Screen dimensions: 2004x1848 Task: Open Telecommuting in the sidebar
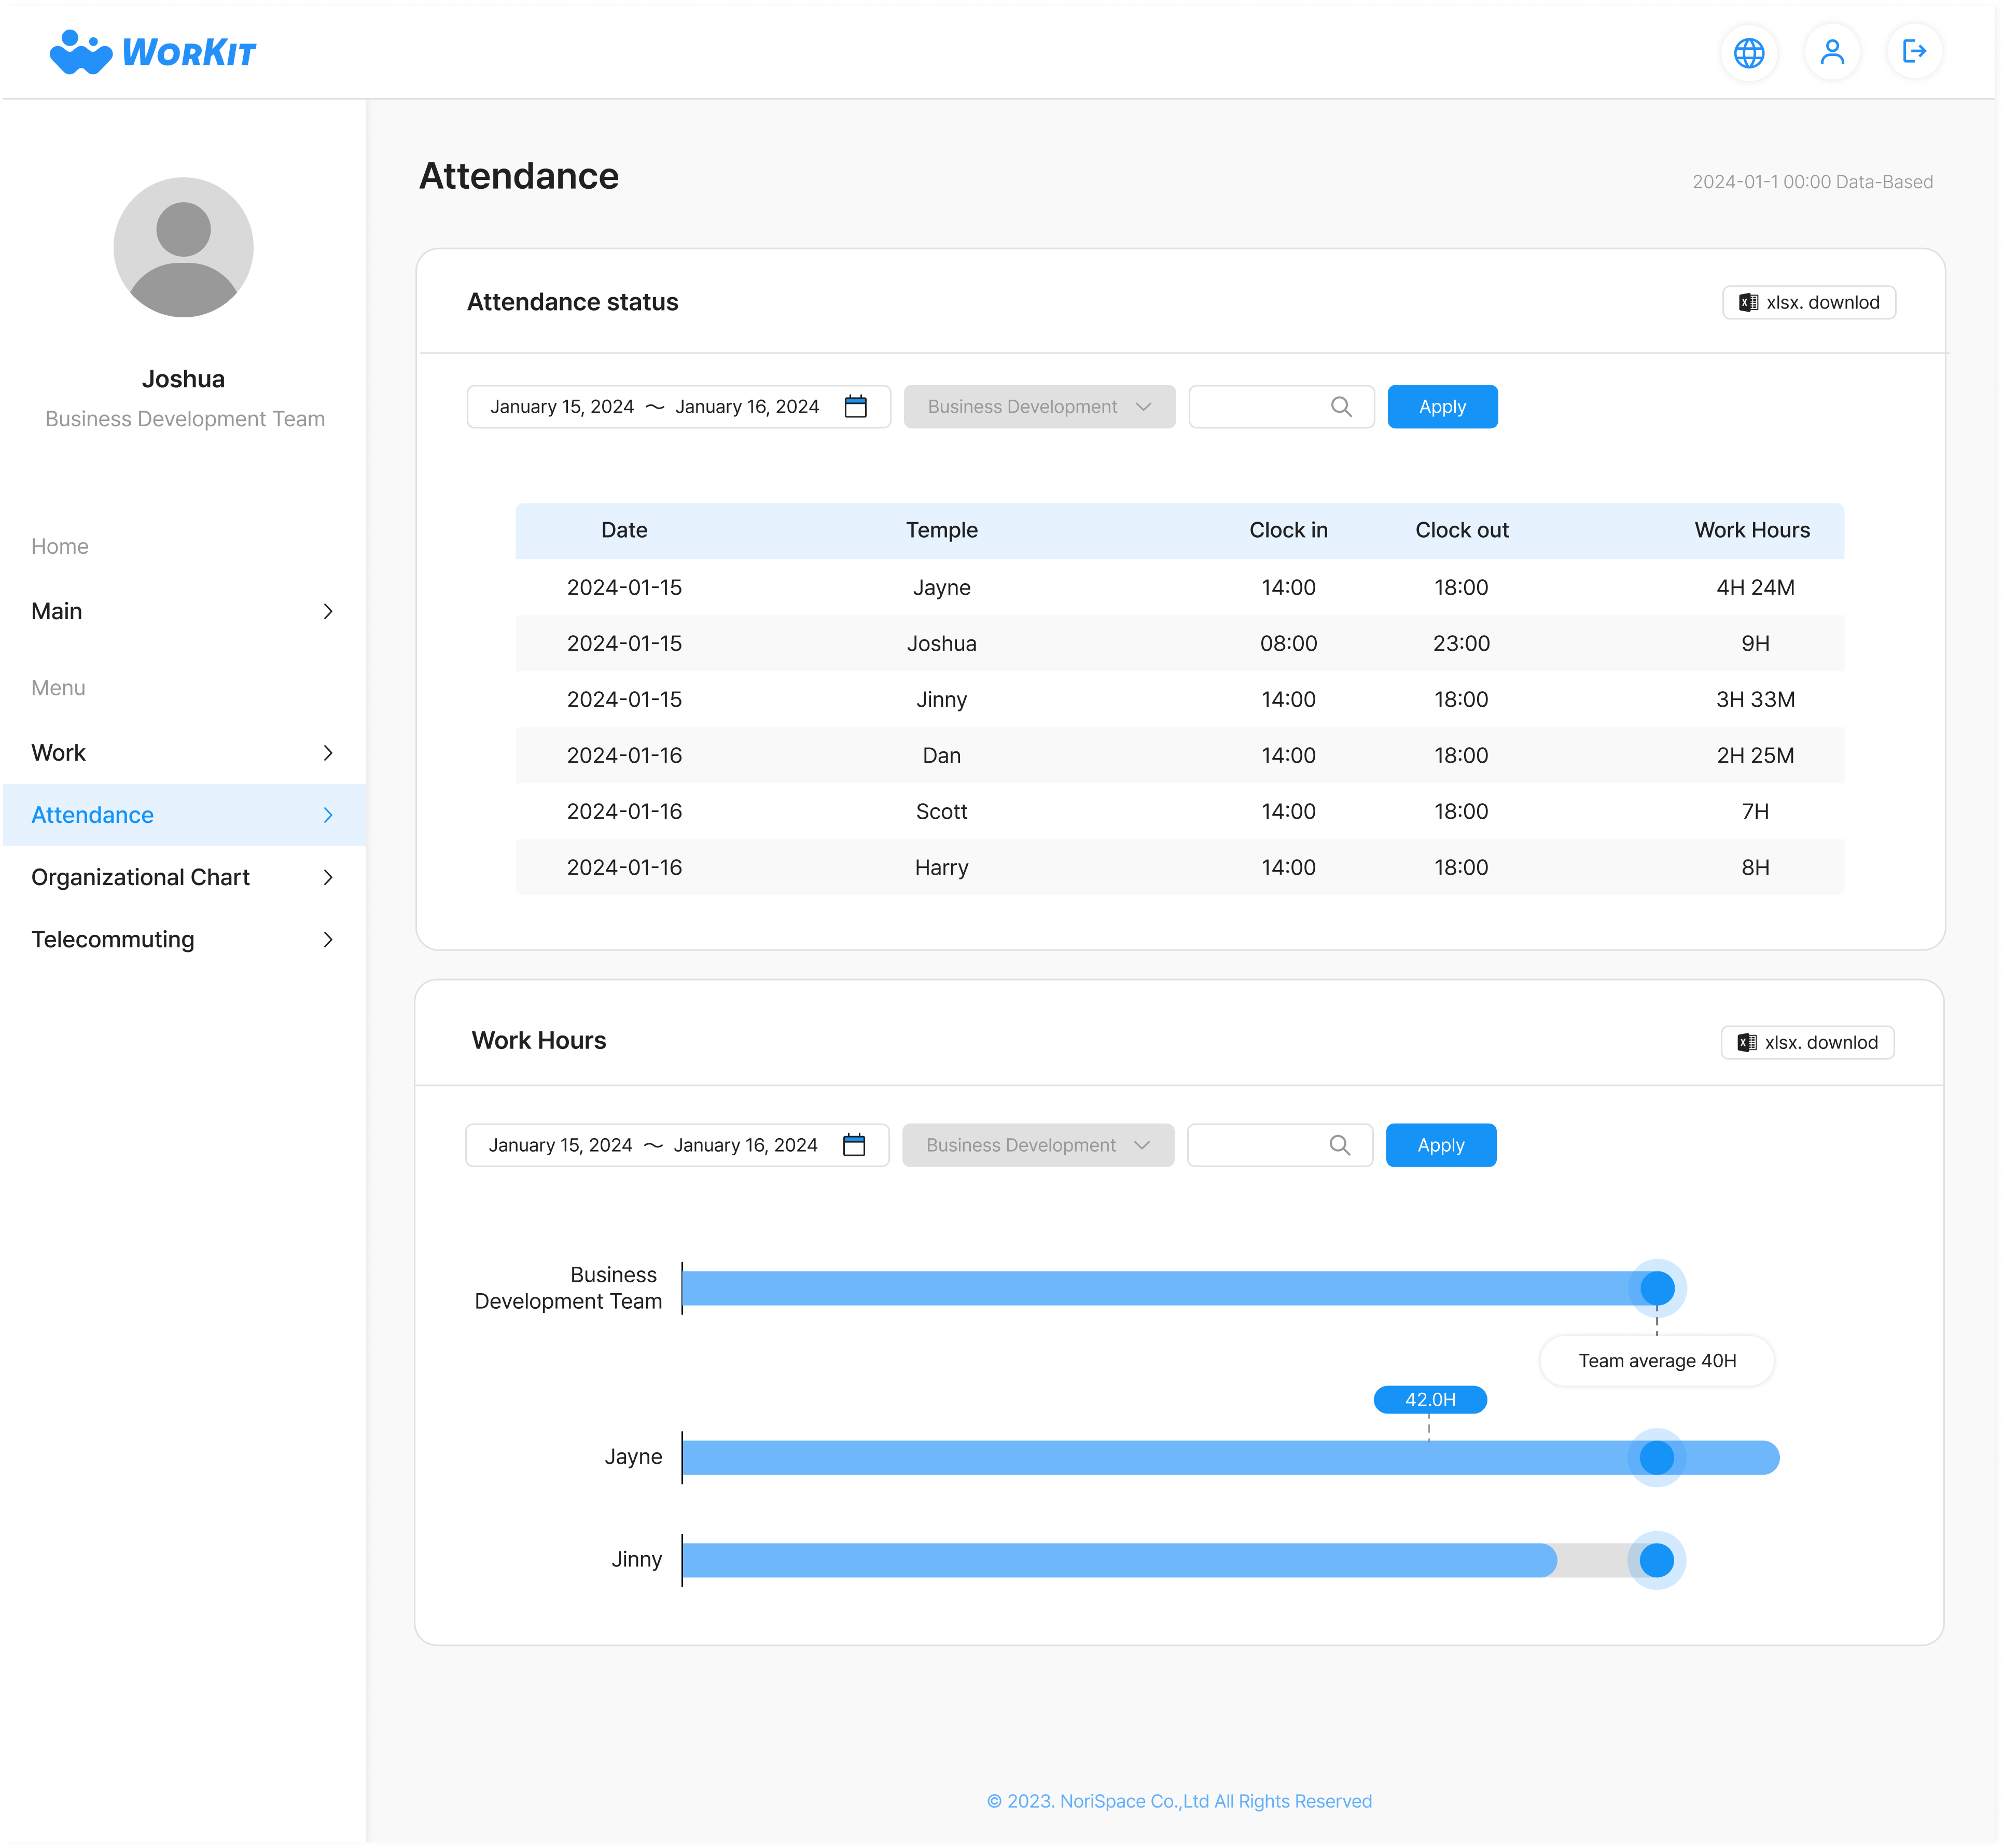(x=113, y=939)
